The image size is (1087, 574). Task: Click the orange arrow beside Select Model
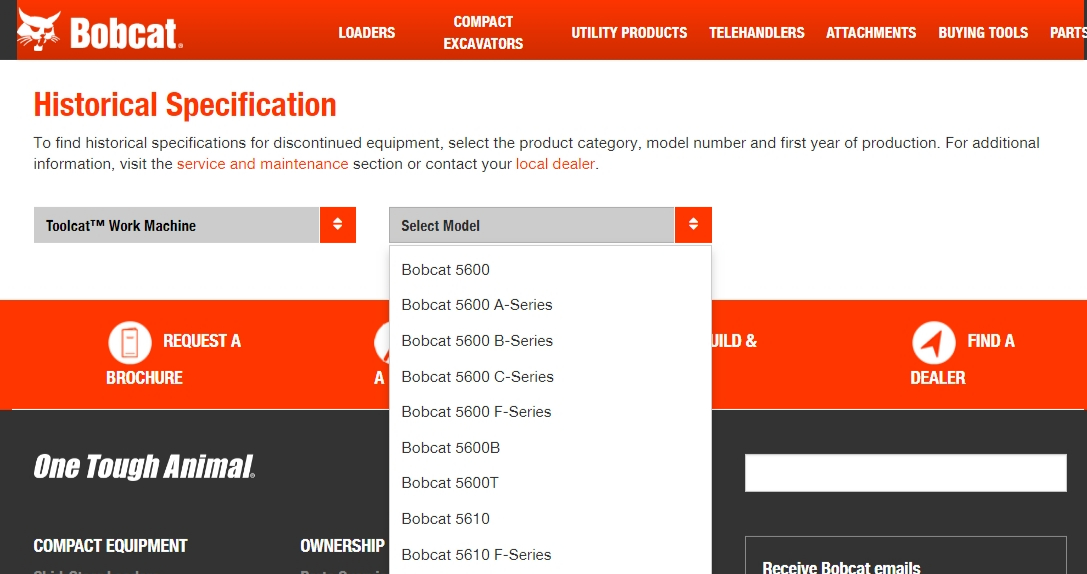693,225
